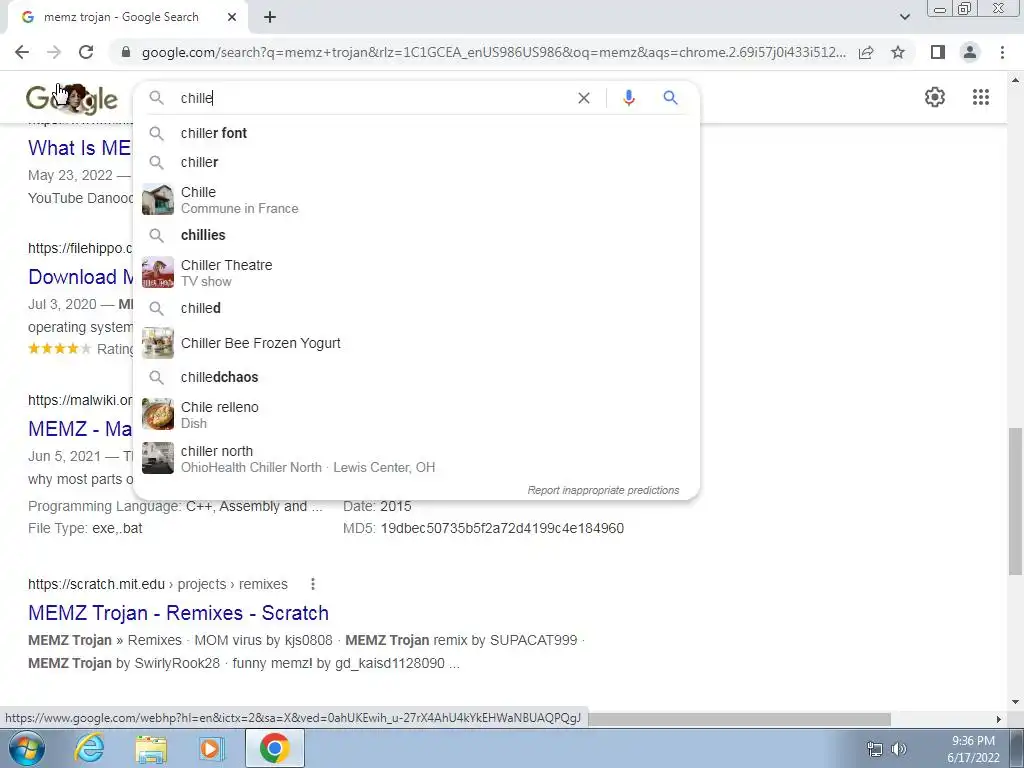The width and height of the screenshot is (1024, 768).
Task: Click the 'Date: 2015' text
Action: 377,507
